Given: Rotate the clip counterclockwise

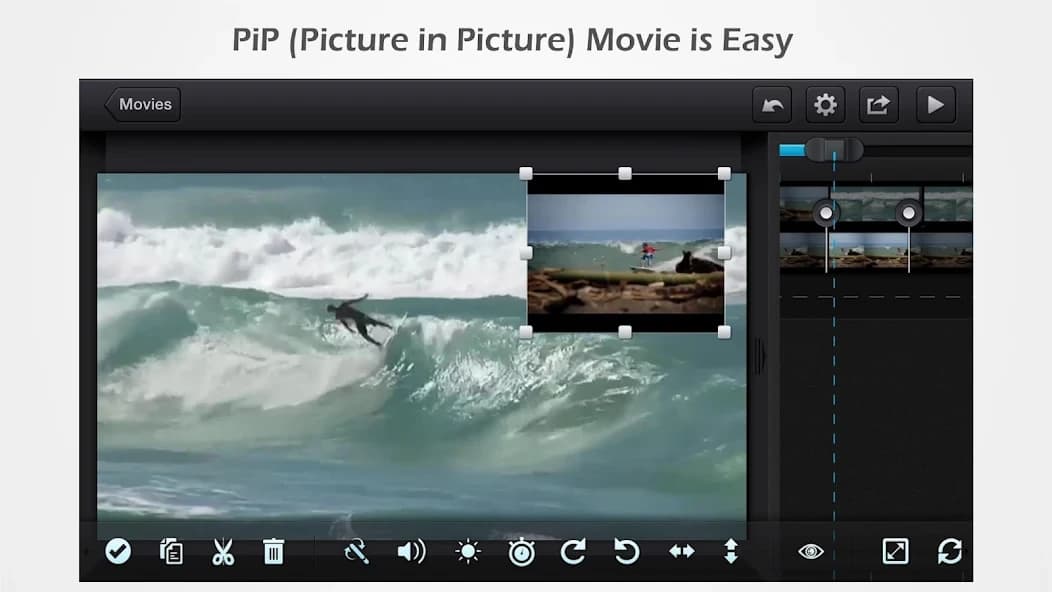Looking at the screenshot, I should (x=625, y=551).
